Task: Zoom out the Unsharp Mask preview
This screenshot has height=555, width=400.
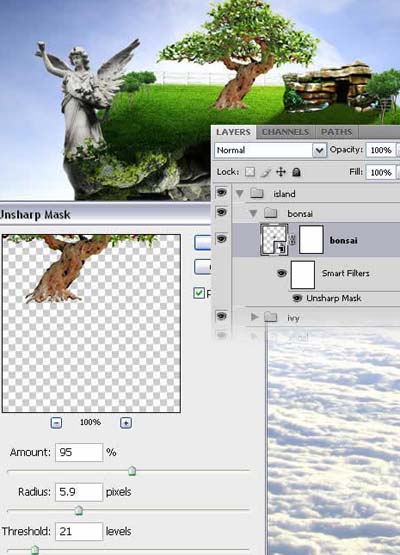Action: pos(56,423)
